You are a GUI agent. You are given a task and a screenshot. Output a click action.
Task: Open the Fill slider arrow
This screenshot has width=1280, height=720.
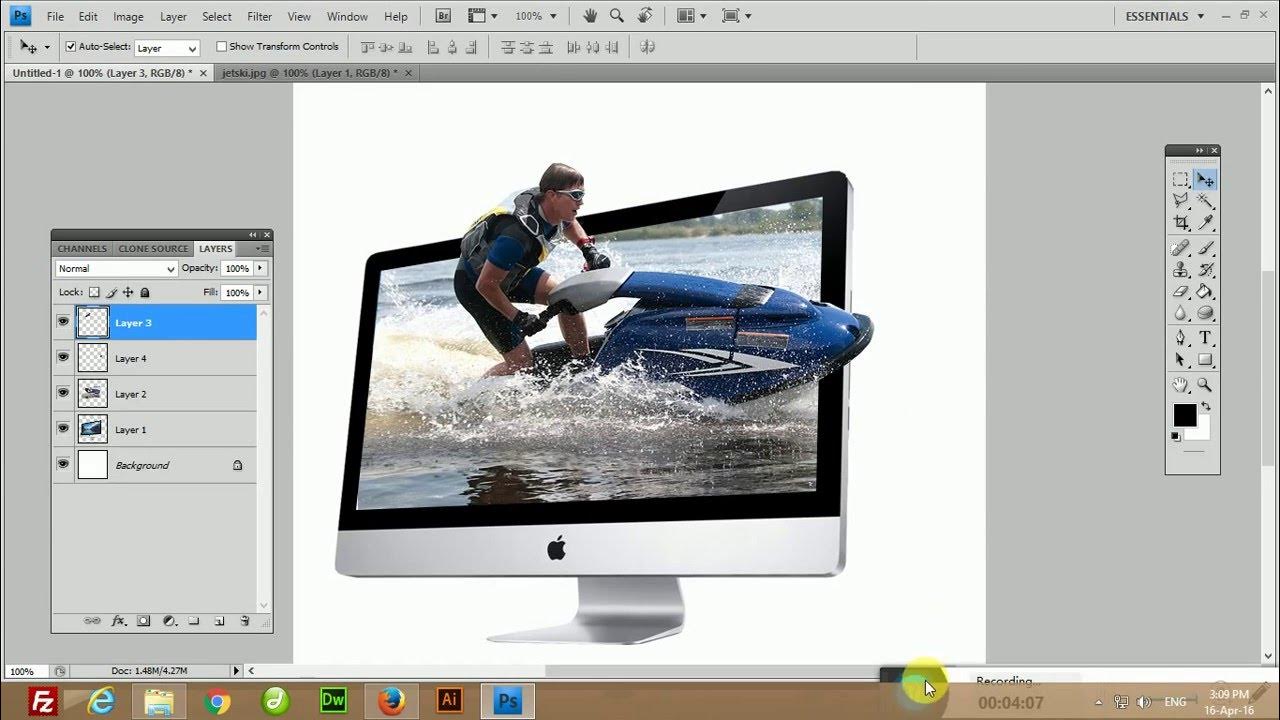pyautogui.click(x=260, y=293)
